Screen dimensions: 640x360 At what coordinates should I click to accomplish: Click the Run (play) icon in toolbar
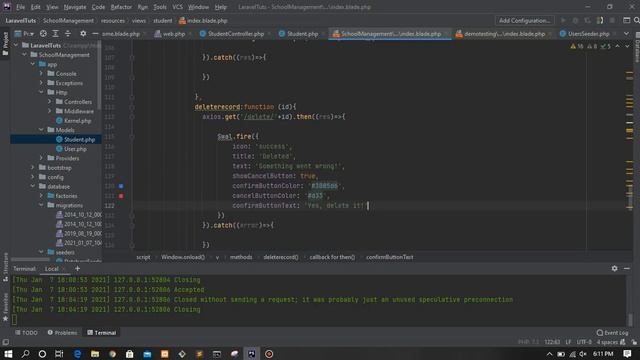[563, 20]
